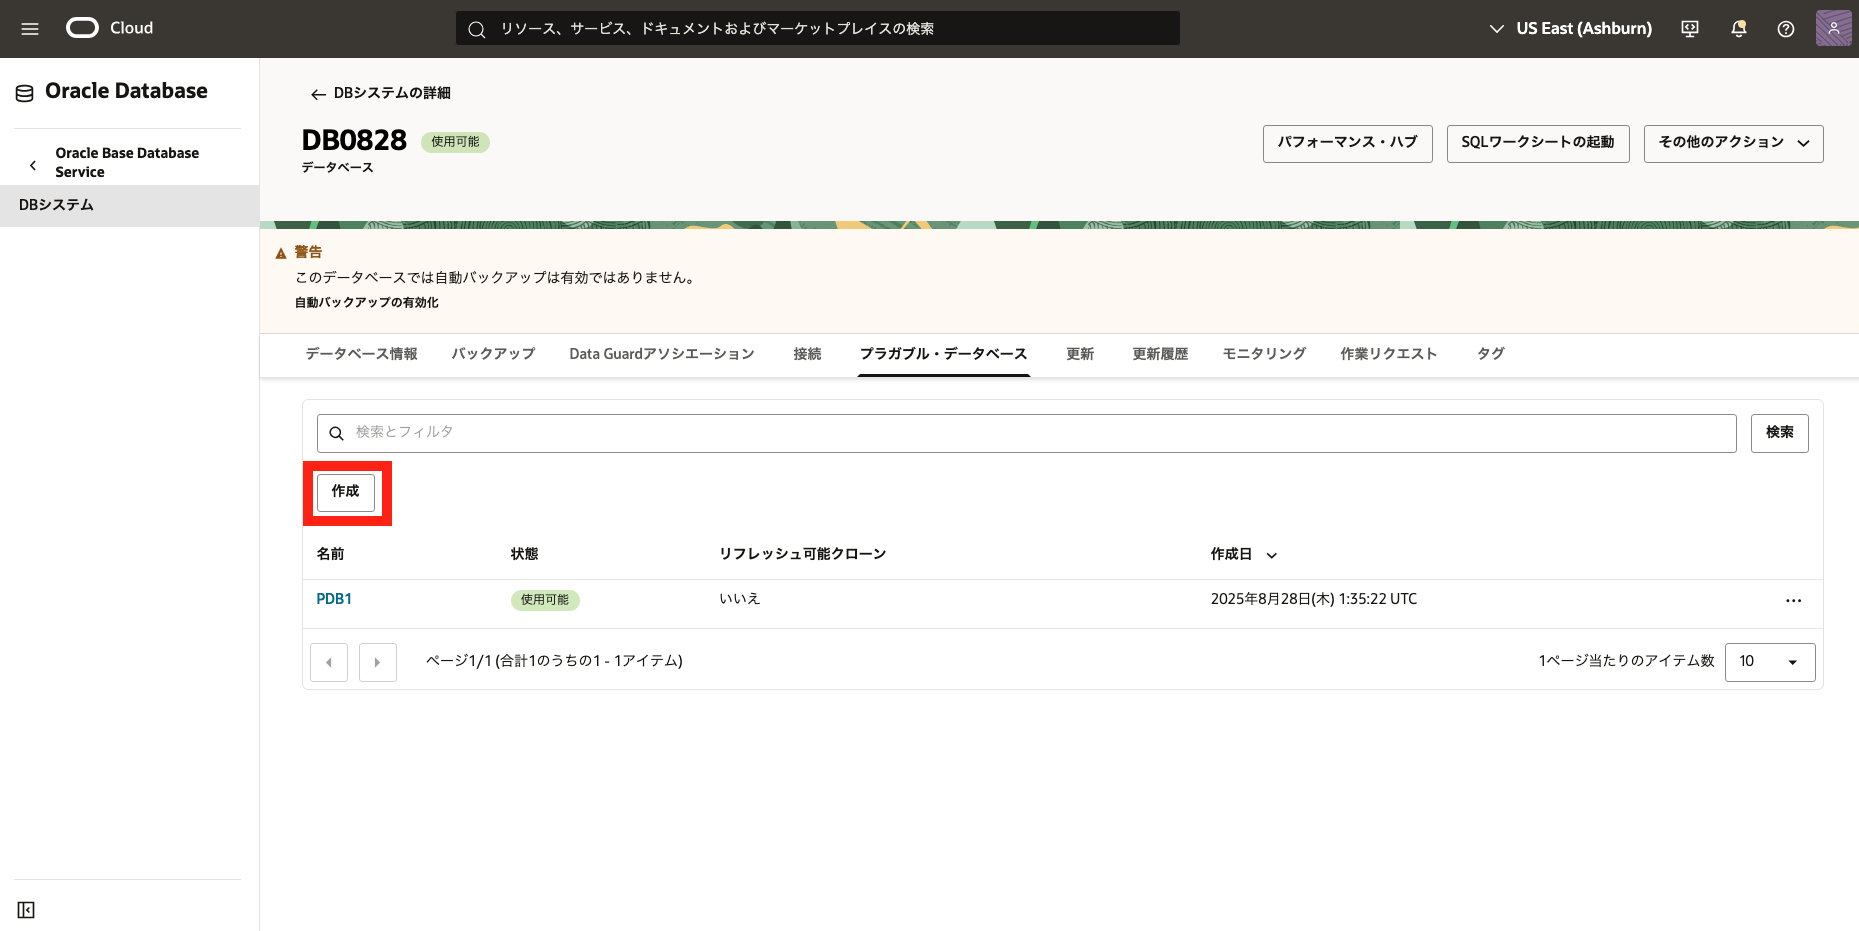Click the 検索とフィルタ search field
The width and height of the screenshot is (1859, 931).
(x=1026, y=433)
